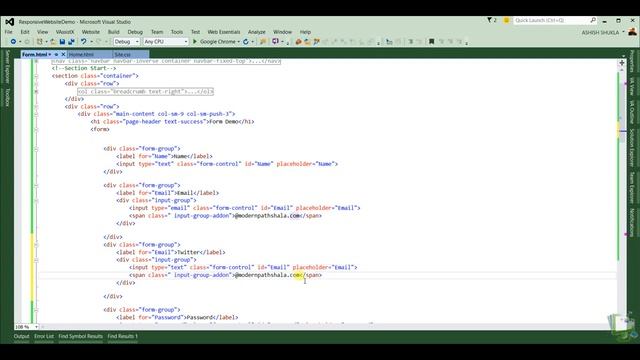
Task: Open the Solution Explorer side tab
Action: click(x=632, y=147)
